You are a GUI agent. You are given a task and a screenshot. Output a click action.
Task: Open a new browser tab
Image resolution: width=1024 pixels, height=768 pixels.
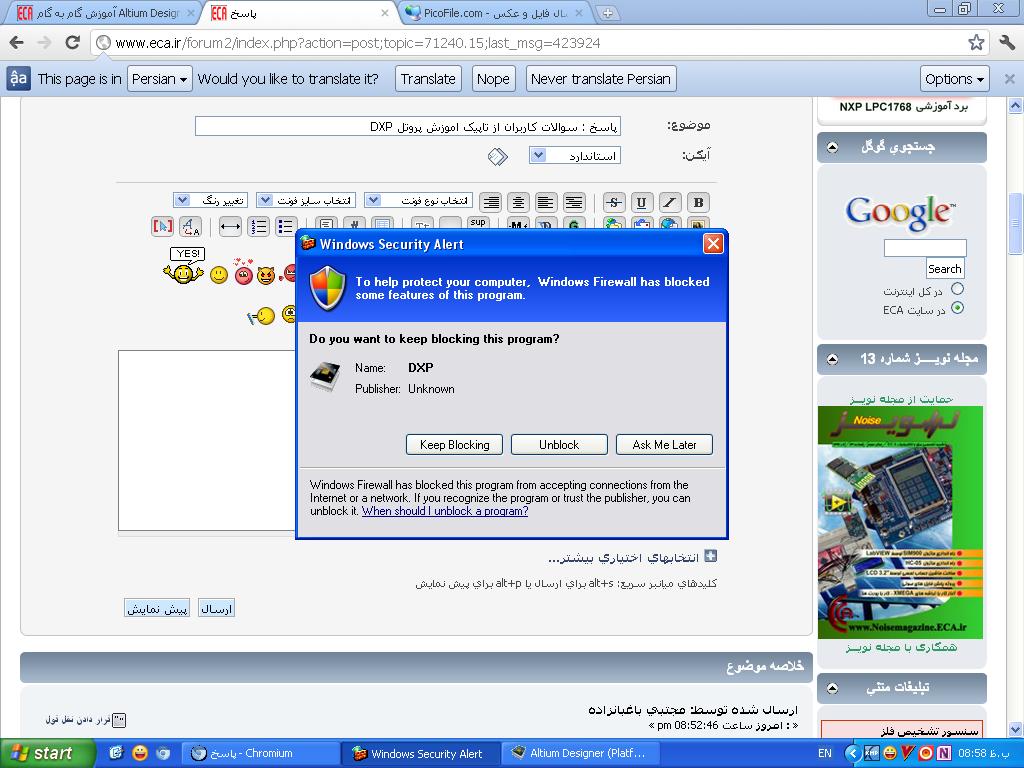click(607, 13)
